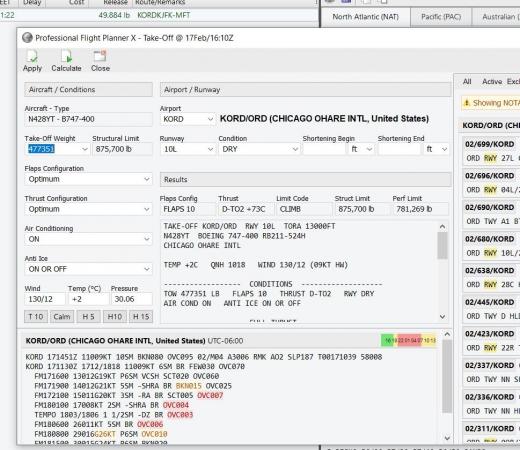Click the Active NOTAM filter tab
The width and height of the screenshot is (520, 450).
tap(492, 81)
